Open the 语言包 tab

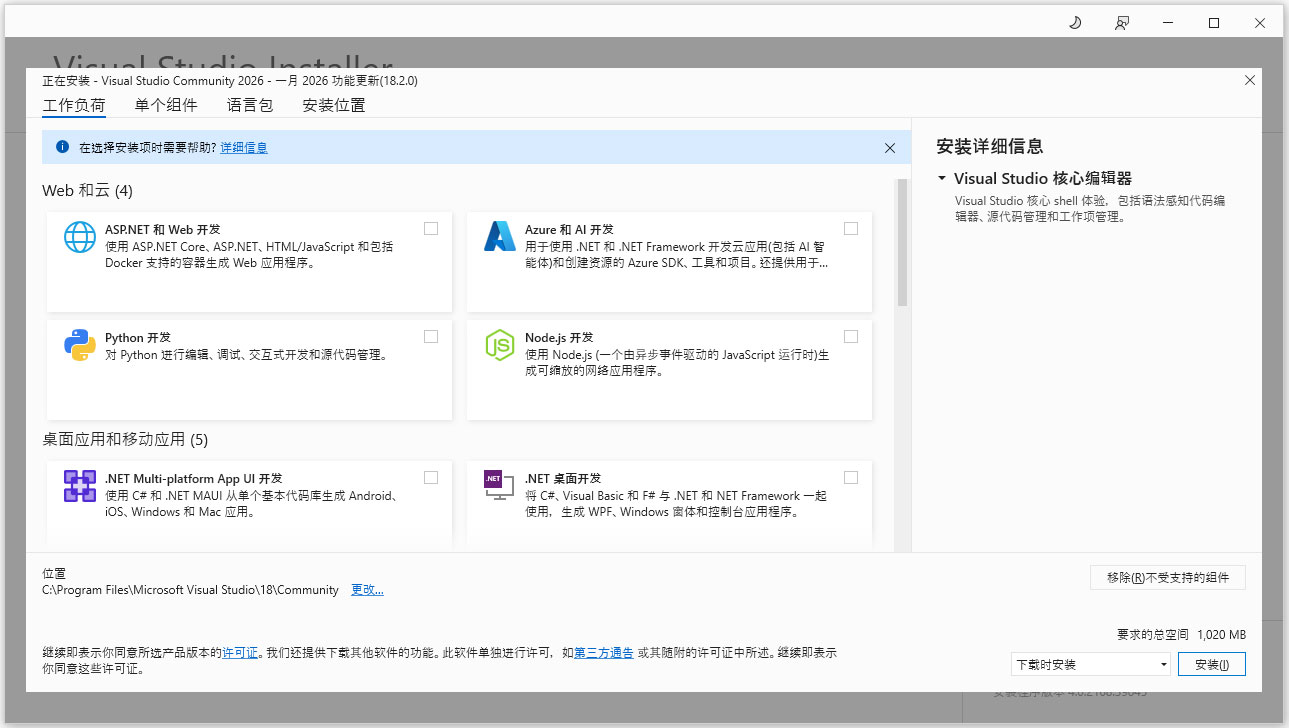pos(250,105)
